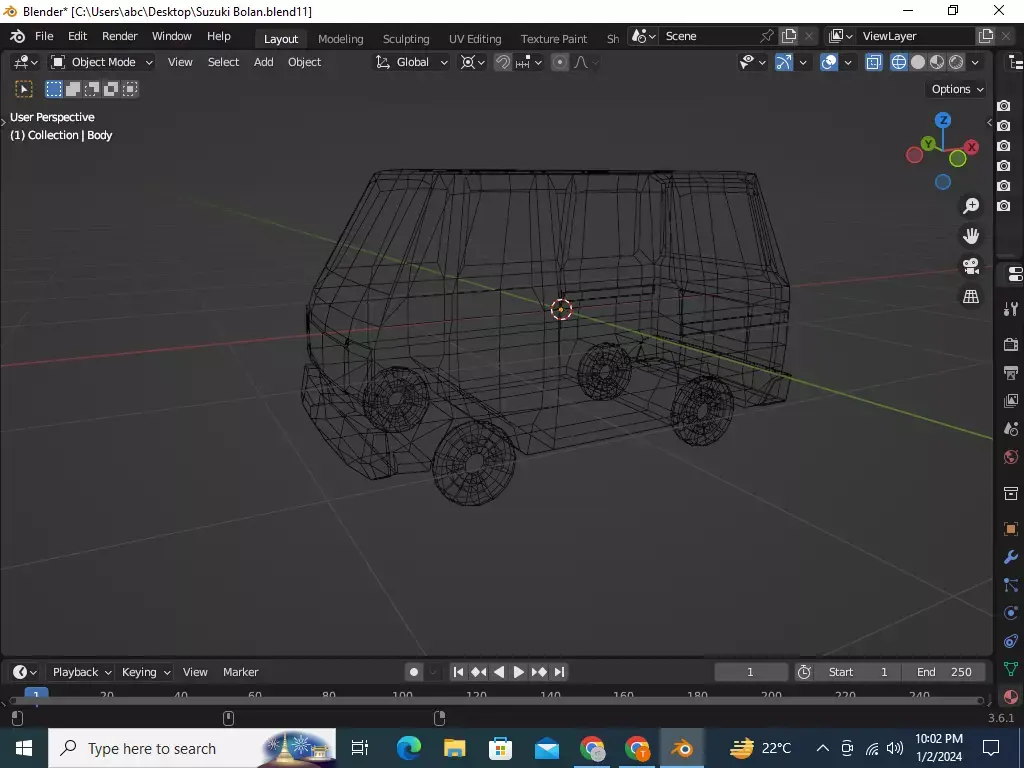Screen dimensions: 1024x768
Task: Open the snapping options dropdown
Action: click(x=528, y=62)
